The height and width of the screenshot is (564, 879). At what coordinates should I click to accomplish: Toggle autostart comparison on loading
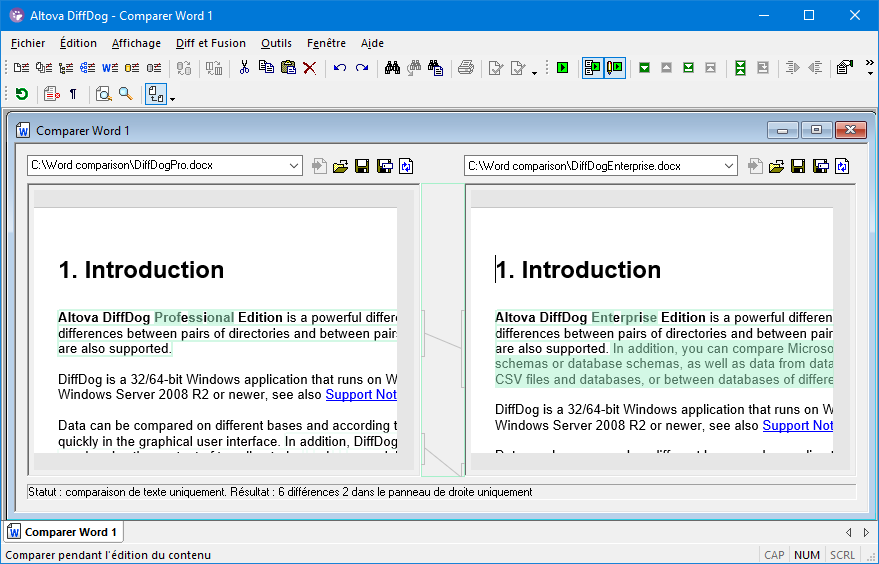coord(593,68)
